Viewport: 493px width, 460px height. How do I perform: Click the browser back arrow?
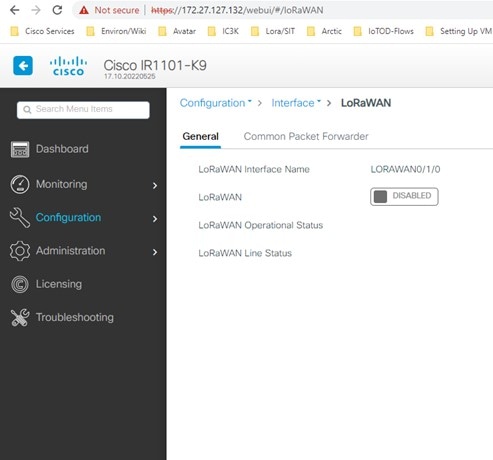(x=15, y=10)
